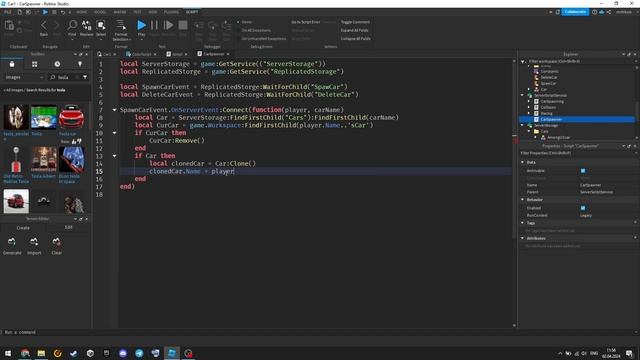Switch to the ColorScript editor tab
This screenshot has width=640, height=360.
tap(141, 54)
